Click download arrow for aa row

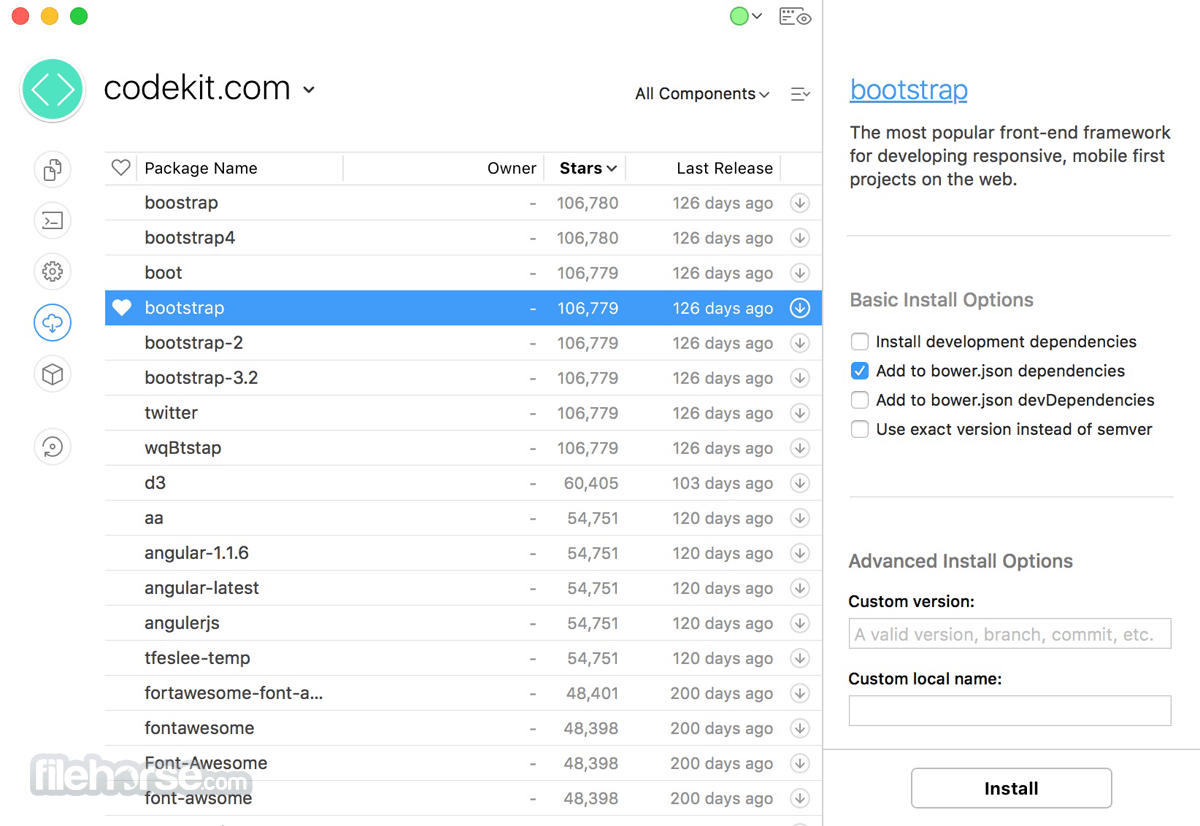coord(800,518)
